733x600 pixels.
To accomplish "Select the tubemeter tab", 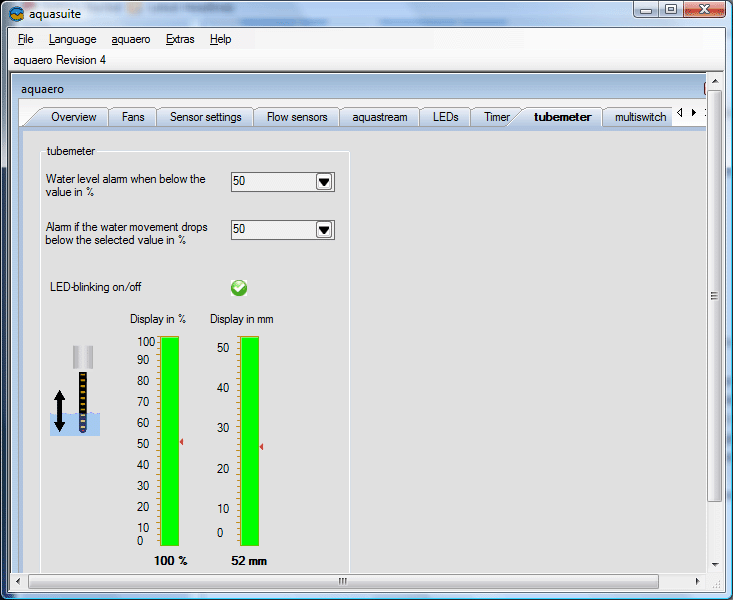I will tap(562, 117).
